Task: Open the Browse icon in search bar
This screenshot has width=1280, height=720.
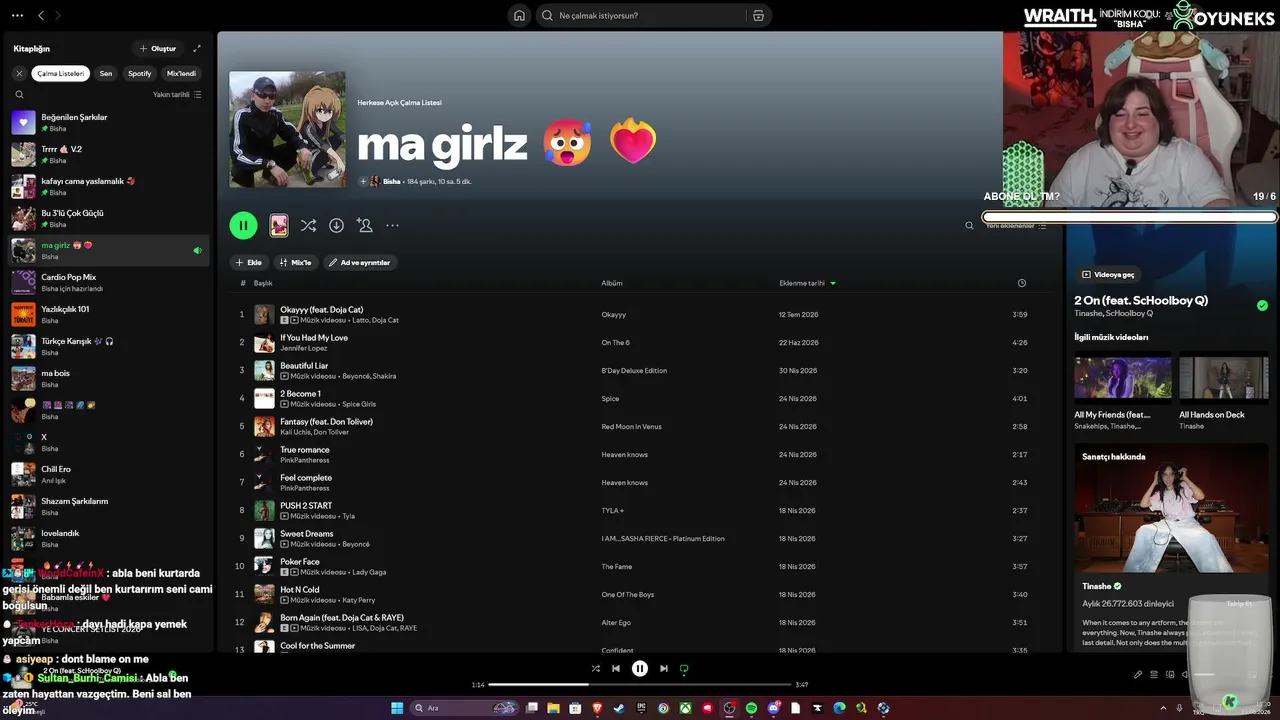Action: [758, 15]
